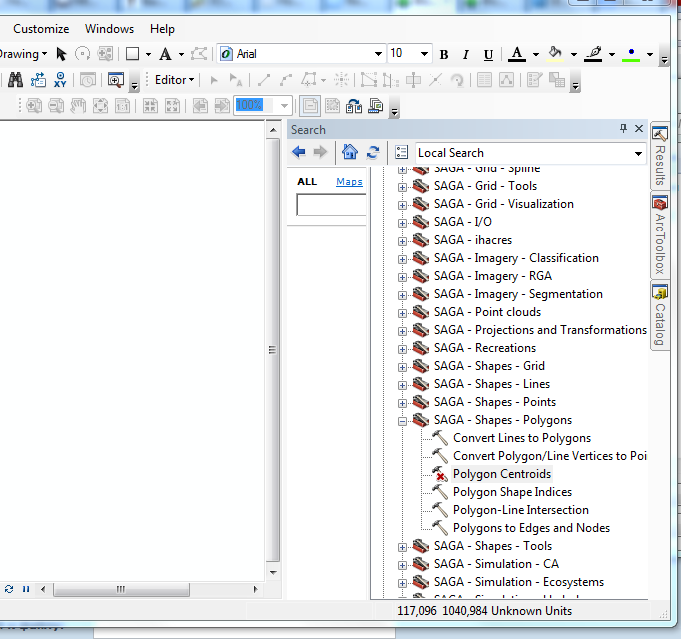Image resolution: width=681 pixels, height=639 pixels.
Task: Open the Polygon Shape Indices tool
Action: point(512,492)
